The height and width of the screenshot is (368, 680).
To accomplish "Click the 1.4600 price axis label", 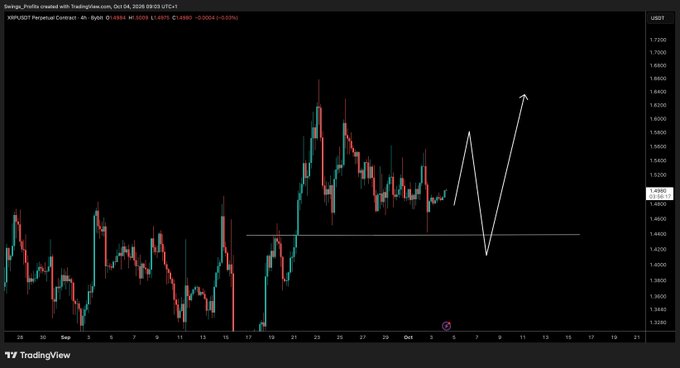I will [657, 219].
